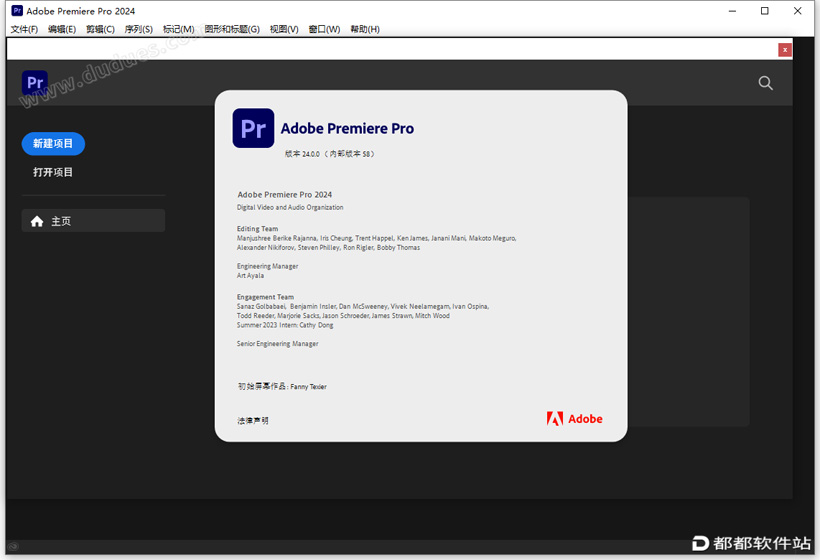The image size is (820, 560).
Task: Close the panel with red x button
Action: (785, 50)
